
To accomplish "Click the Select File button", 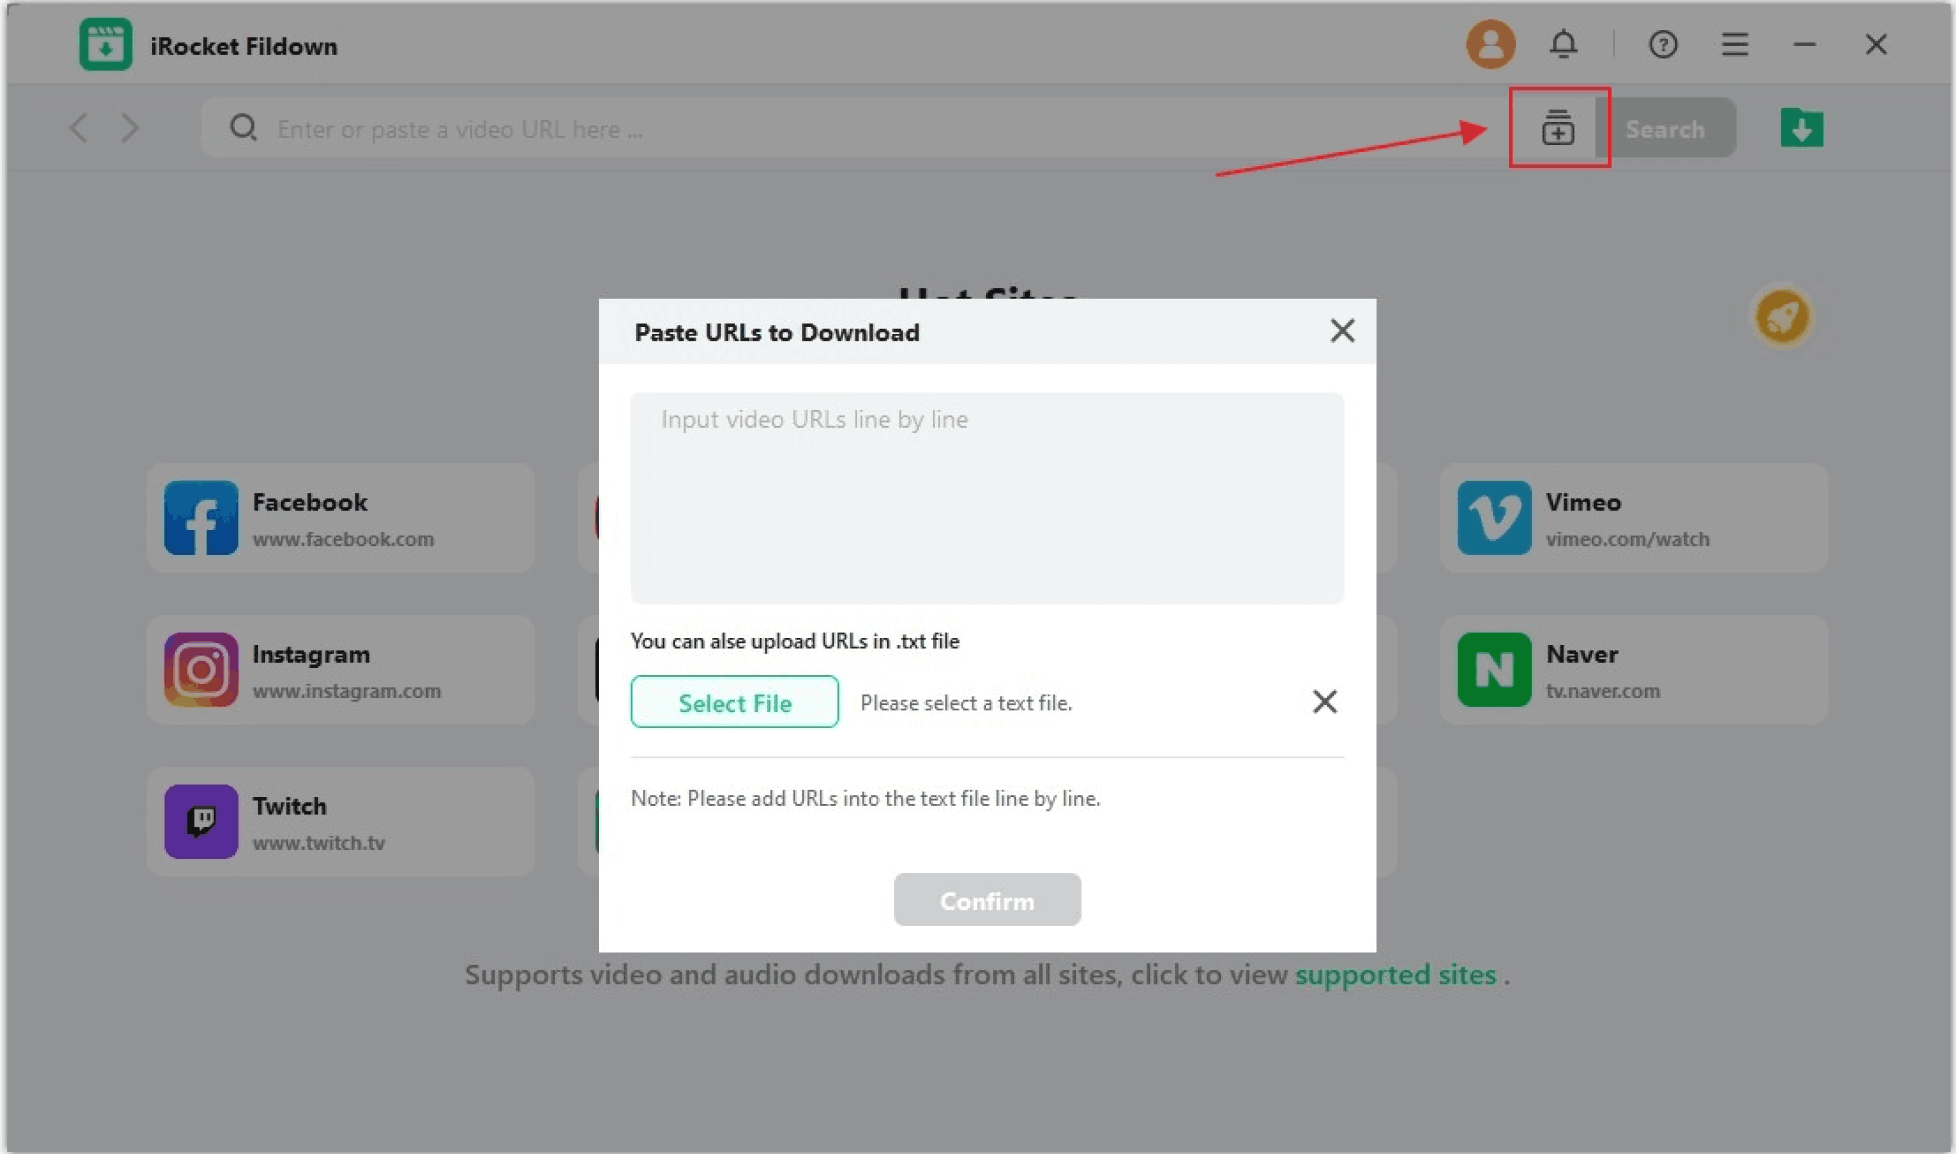I will point(735,701).
